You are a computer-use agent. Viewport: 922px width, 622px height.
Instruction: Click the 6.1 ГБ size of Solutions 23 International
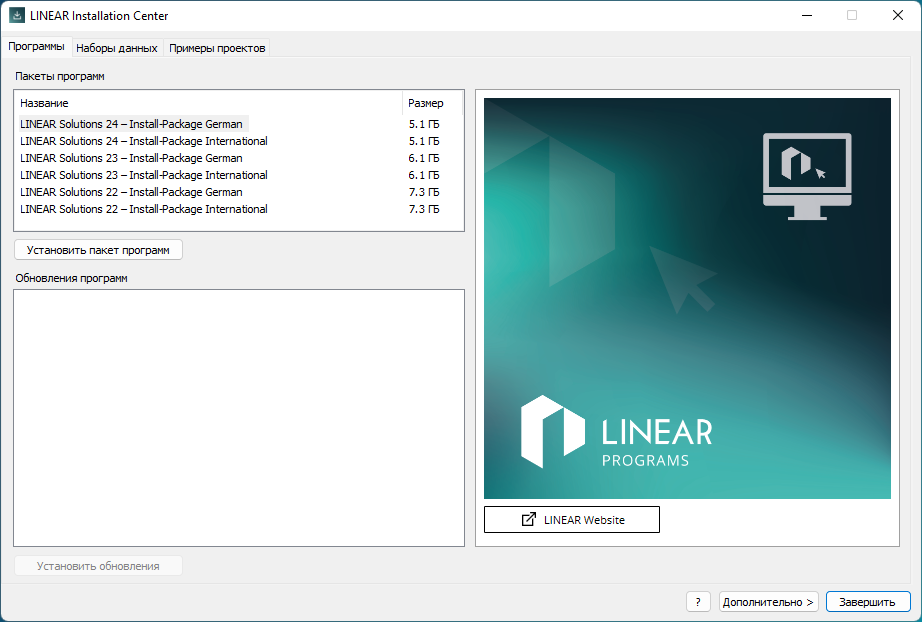pyautogui.click(x=424, y=175)
